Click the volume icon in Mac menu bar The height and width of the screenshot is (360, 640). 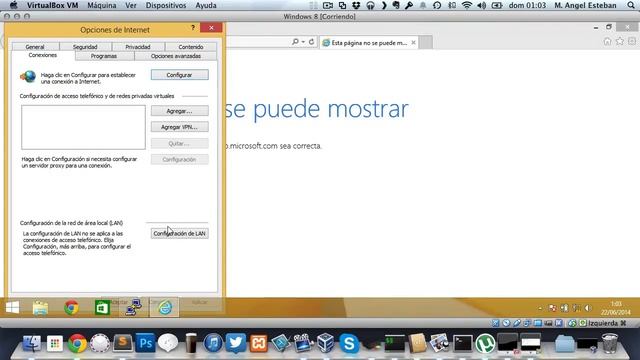482,5
